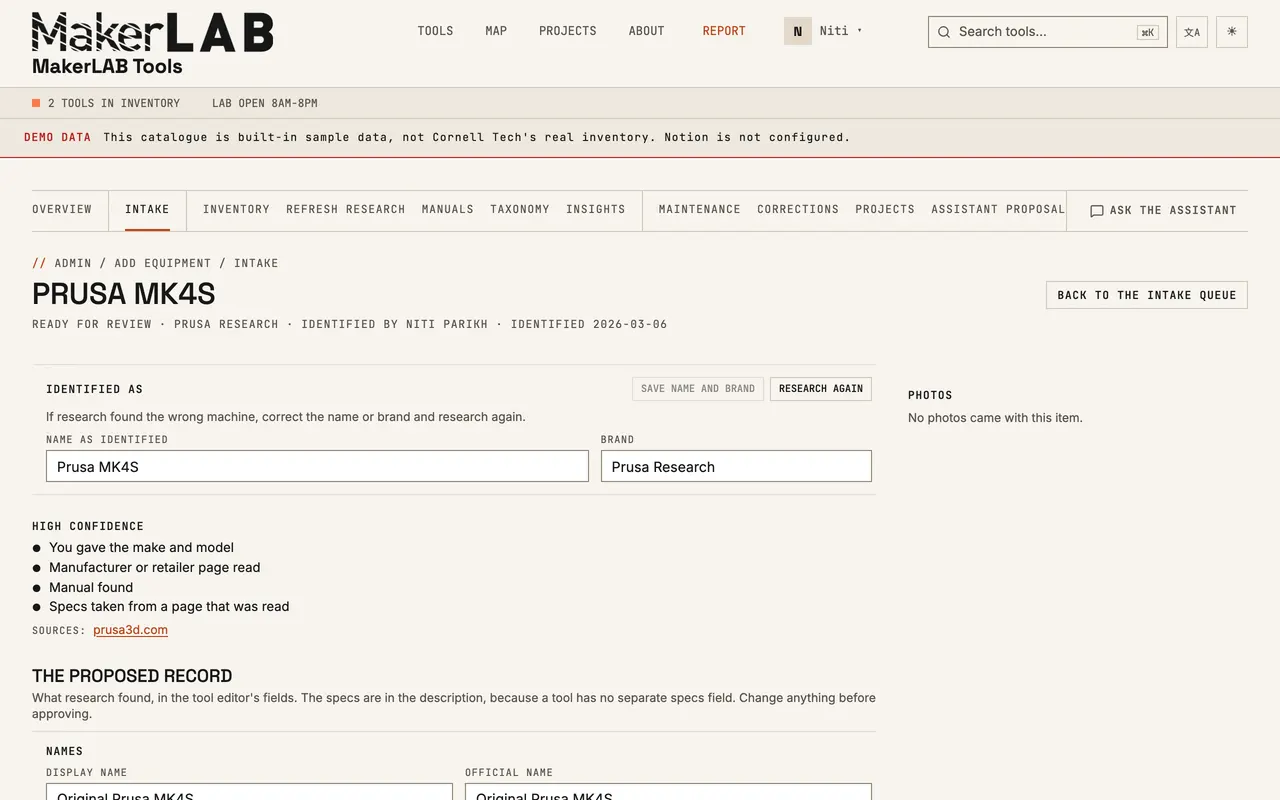This screenshot has height=800, width=1280.
Task: Click the Research Again button
Action: pyautogui.click(x=821, y=389)
